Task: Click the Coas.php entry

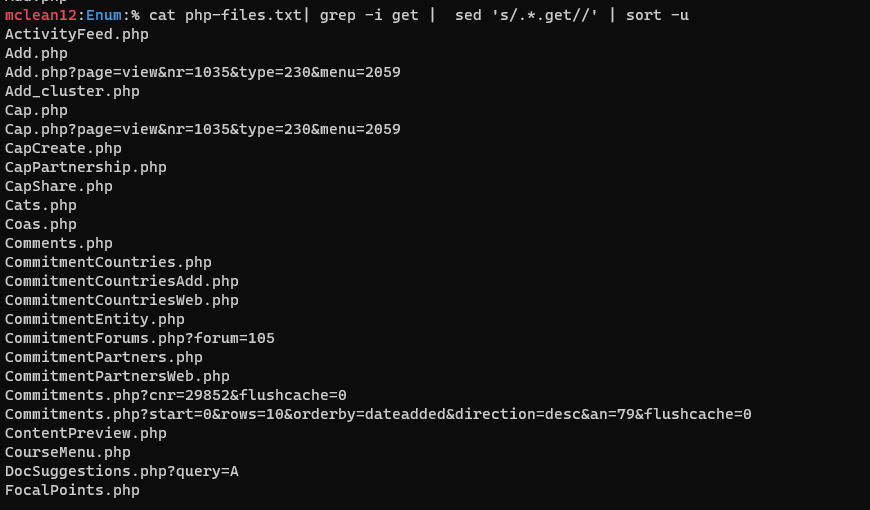Action: pyautogui.click(x=41, y=225)
